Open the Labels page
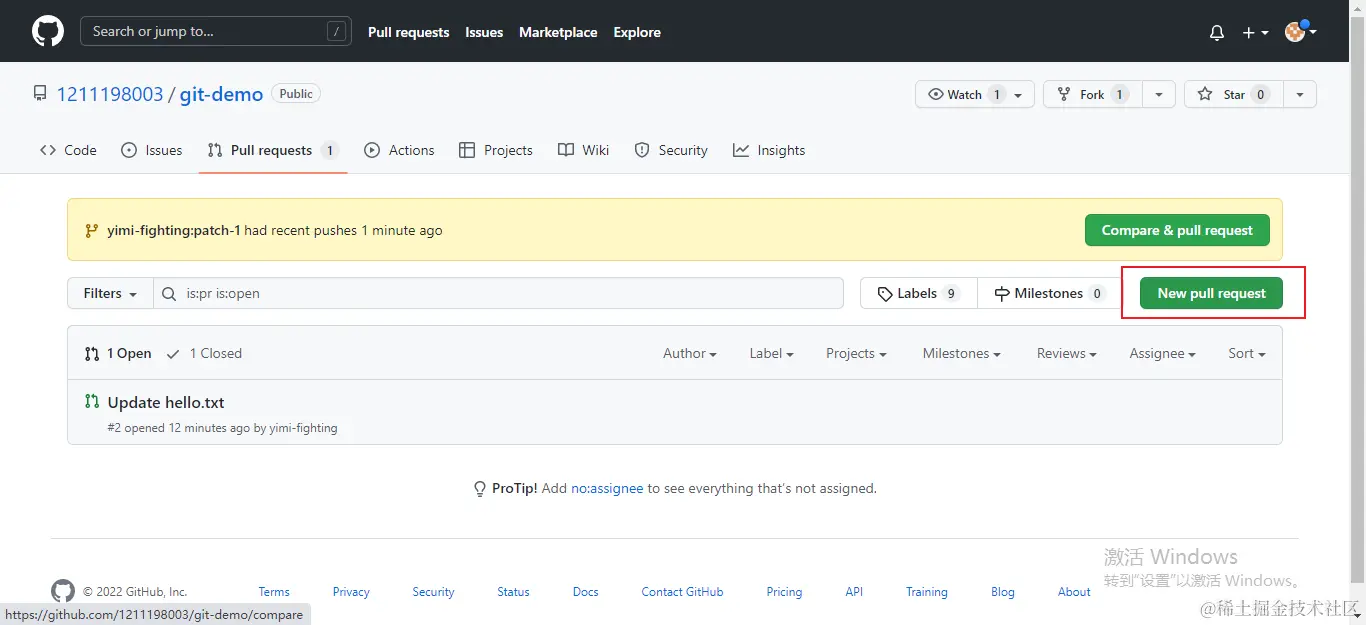1366x625 pixels. 919,293
